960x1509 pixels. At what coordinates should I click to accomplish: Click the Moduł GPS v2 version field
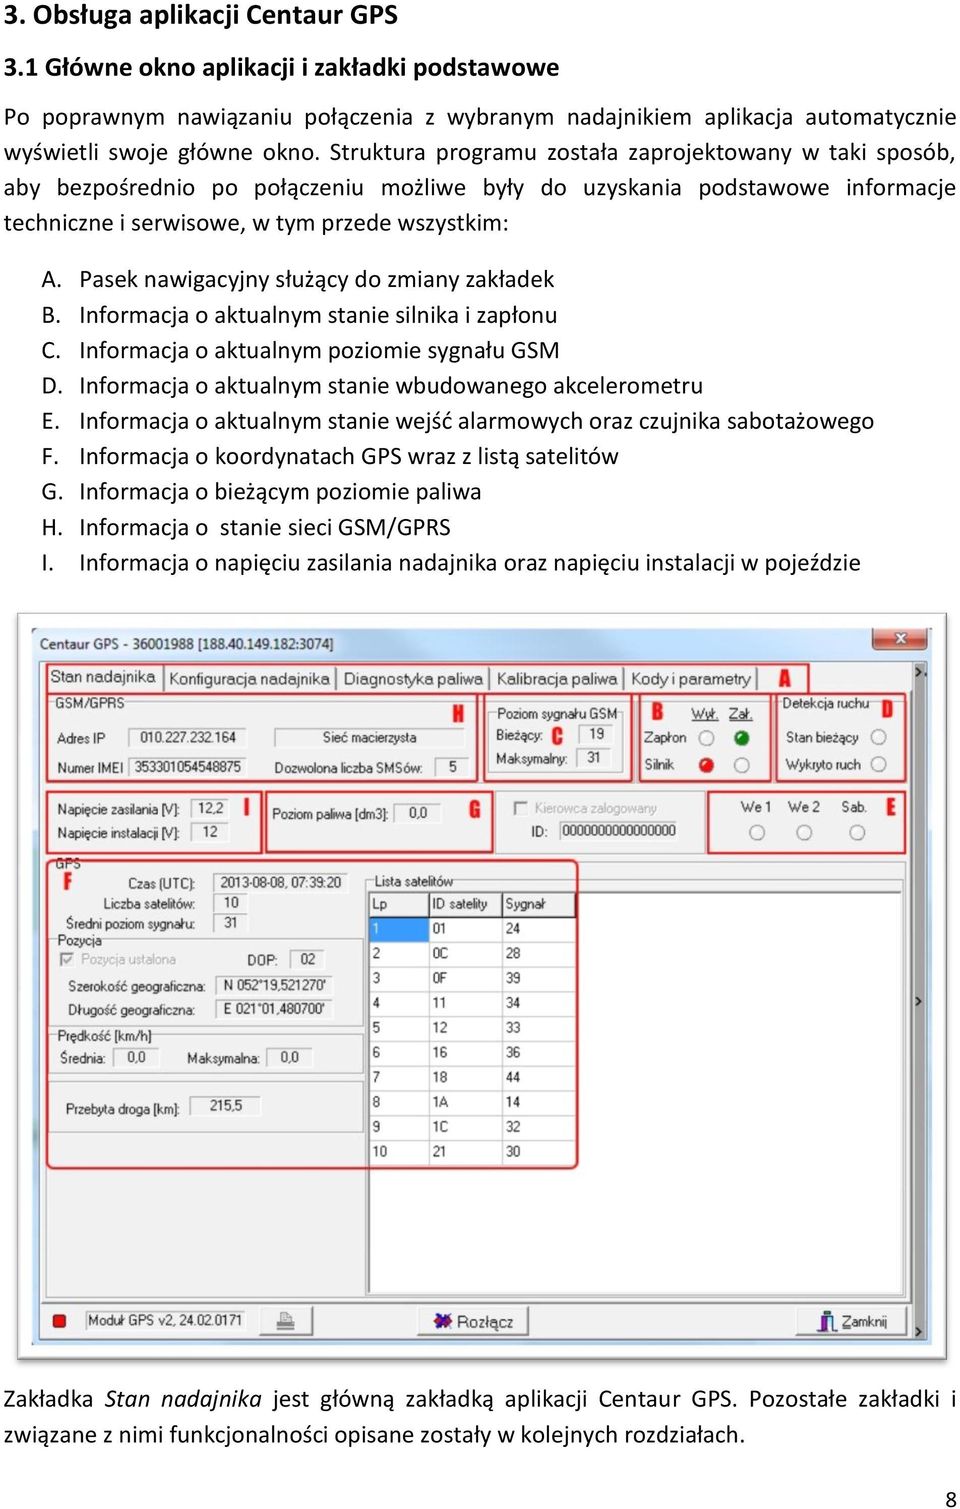click(165, 1321)
